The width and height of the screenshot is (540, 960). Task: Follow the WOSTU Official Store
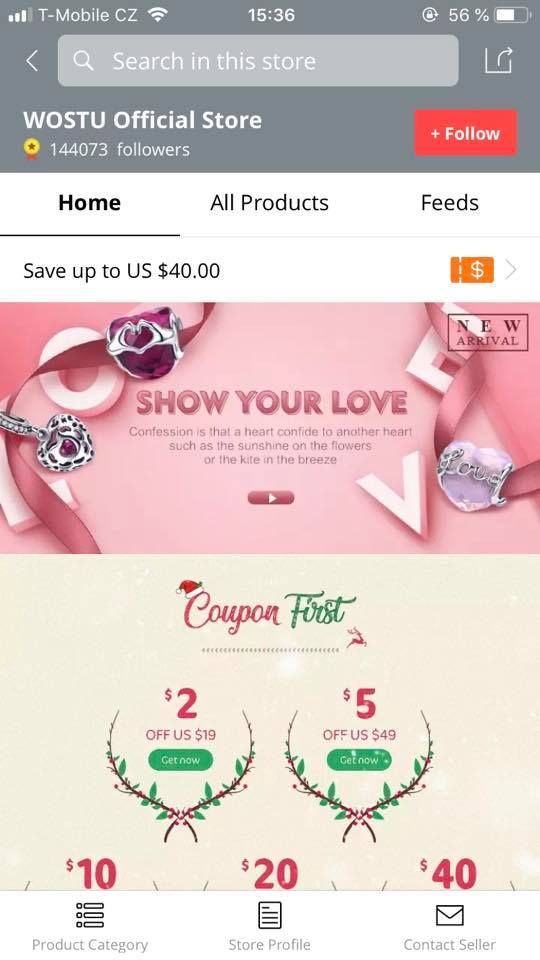point(465,133)
